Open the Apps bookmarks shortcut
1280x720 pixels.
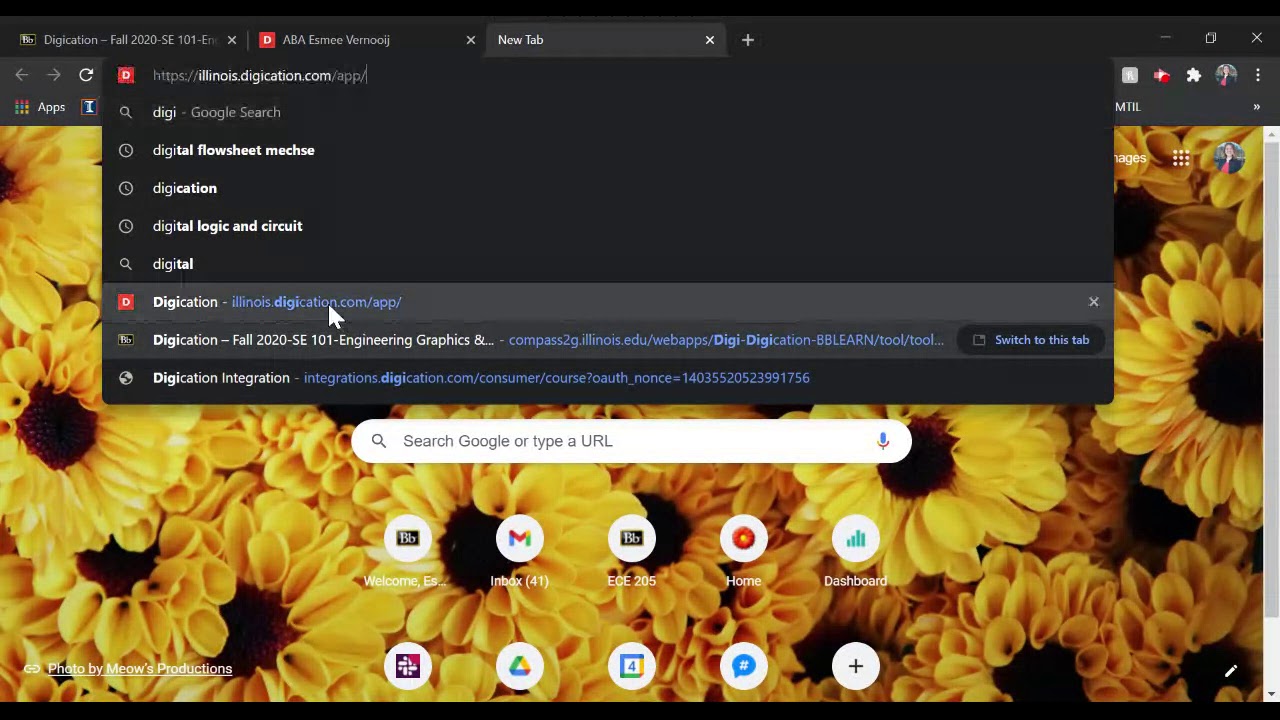(x=40, y=107)
